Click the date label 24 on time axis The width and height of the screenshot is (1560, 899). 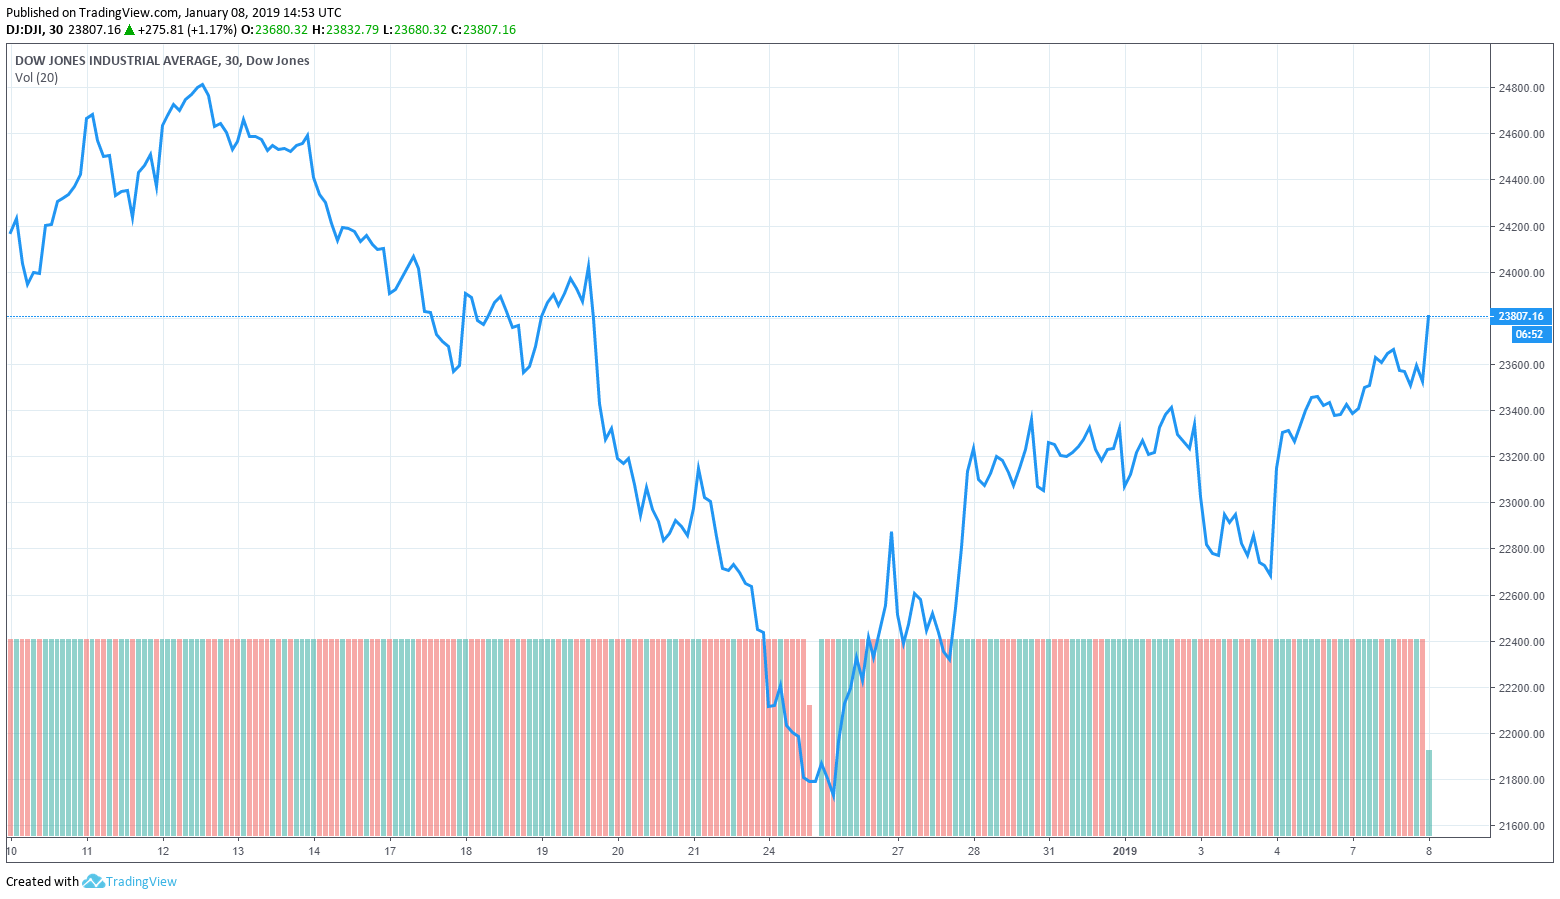click(769, 851)
